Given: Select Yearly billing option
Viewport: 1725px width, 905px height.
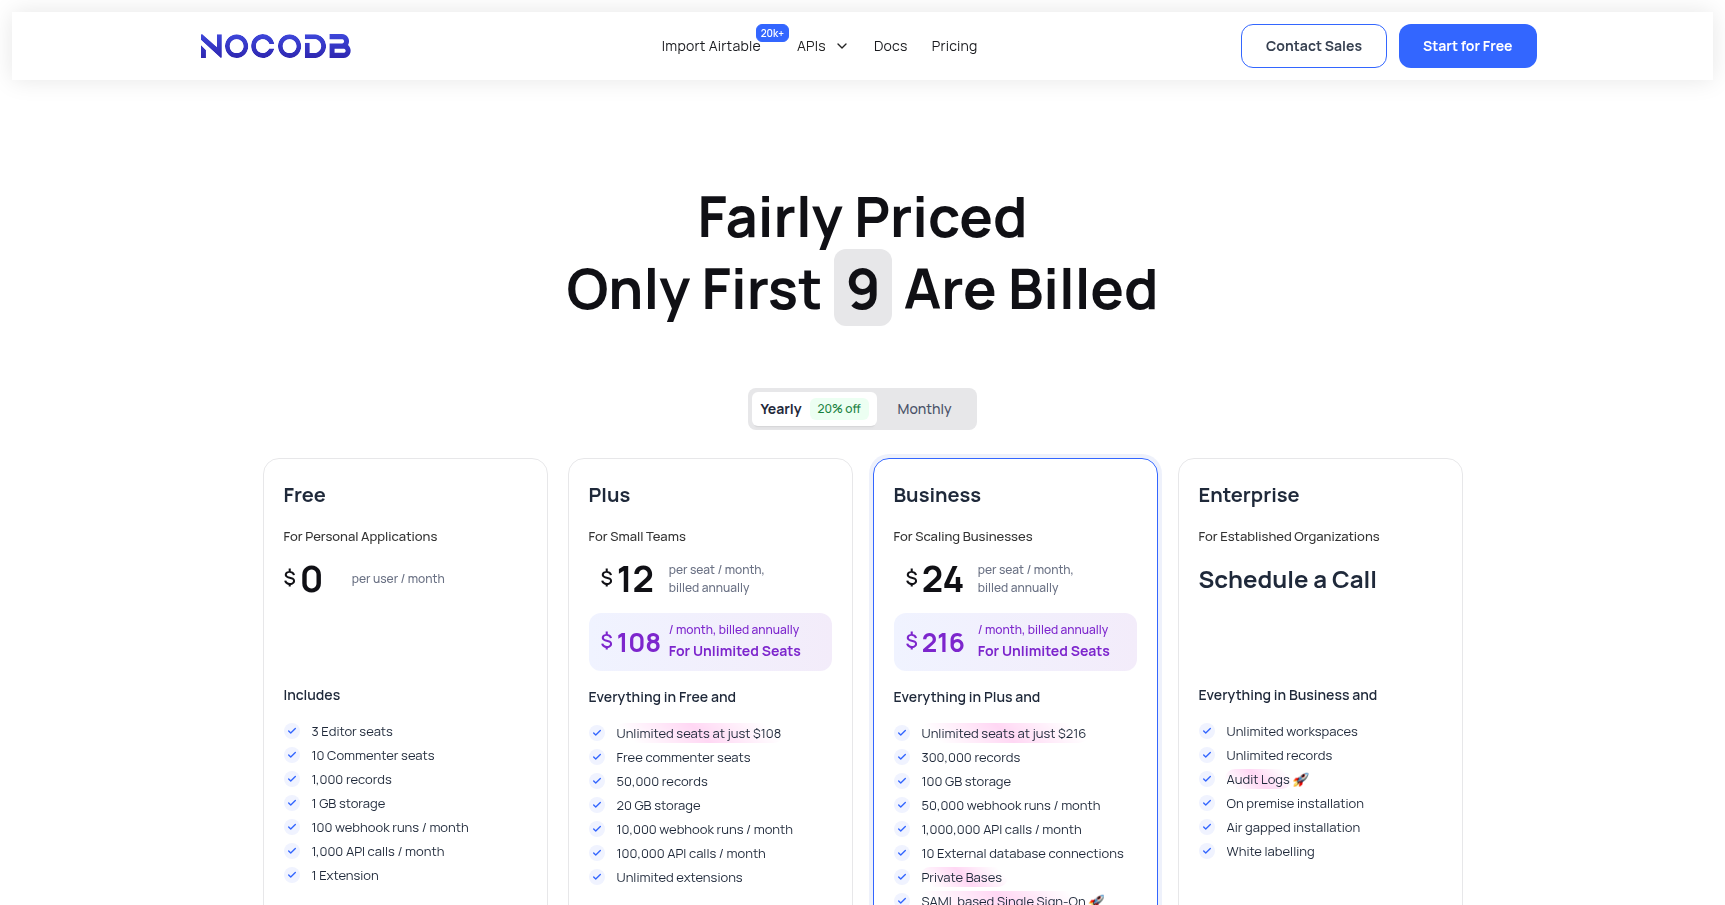Looking at the screenshot, I should click(781, 409).
